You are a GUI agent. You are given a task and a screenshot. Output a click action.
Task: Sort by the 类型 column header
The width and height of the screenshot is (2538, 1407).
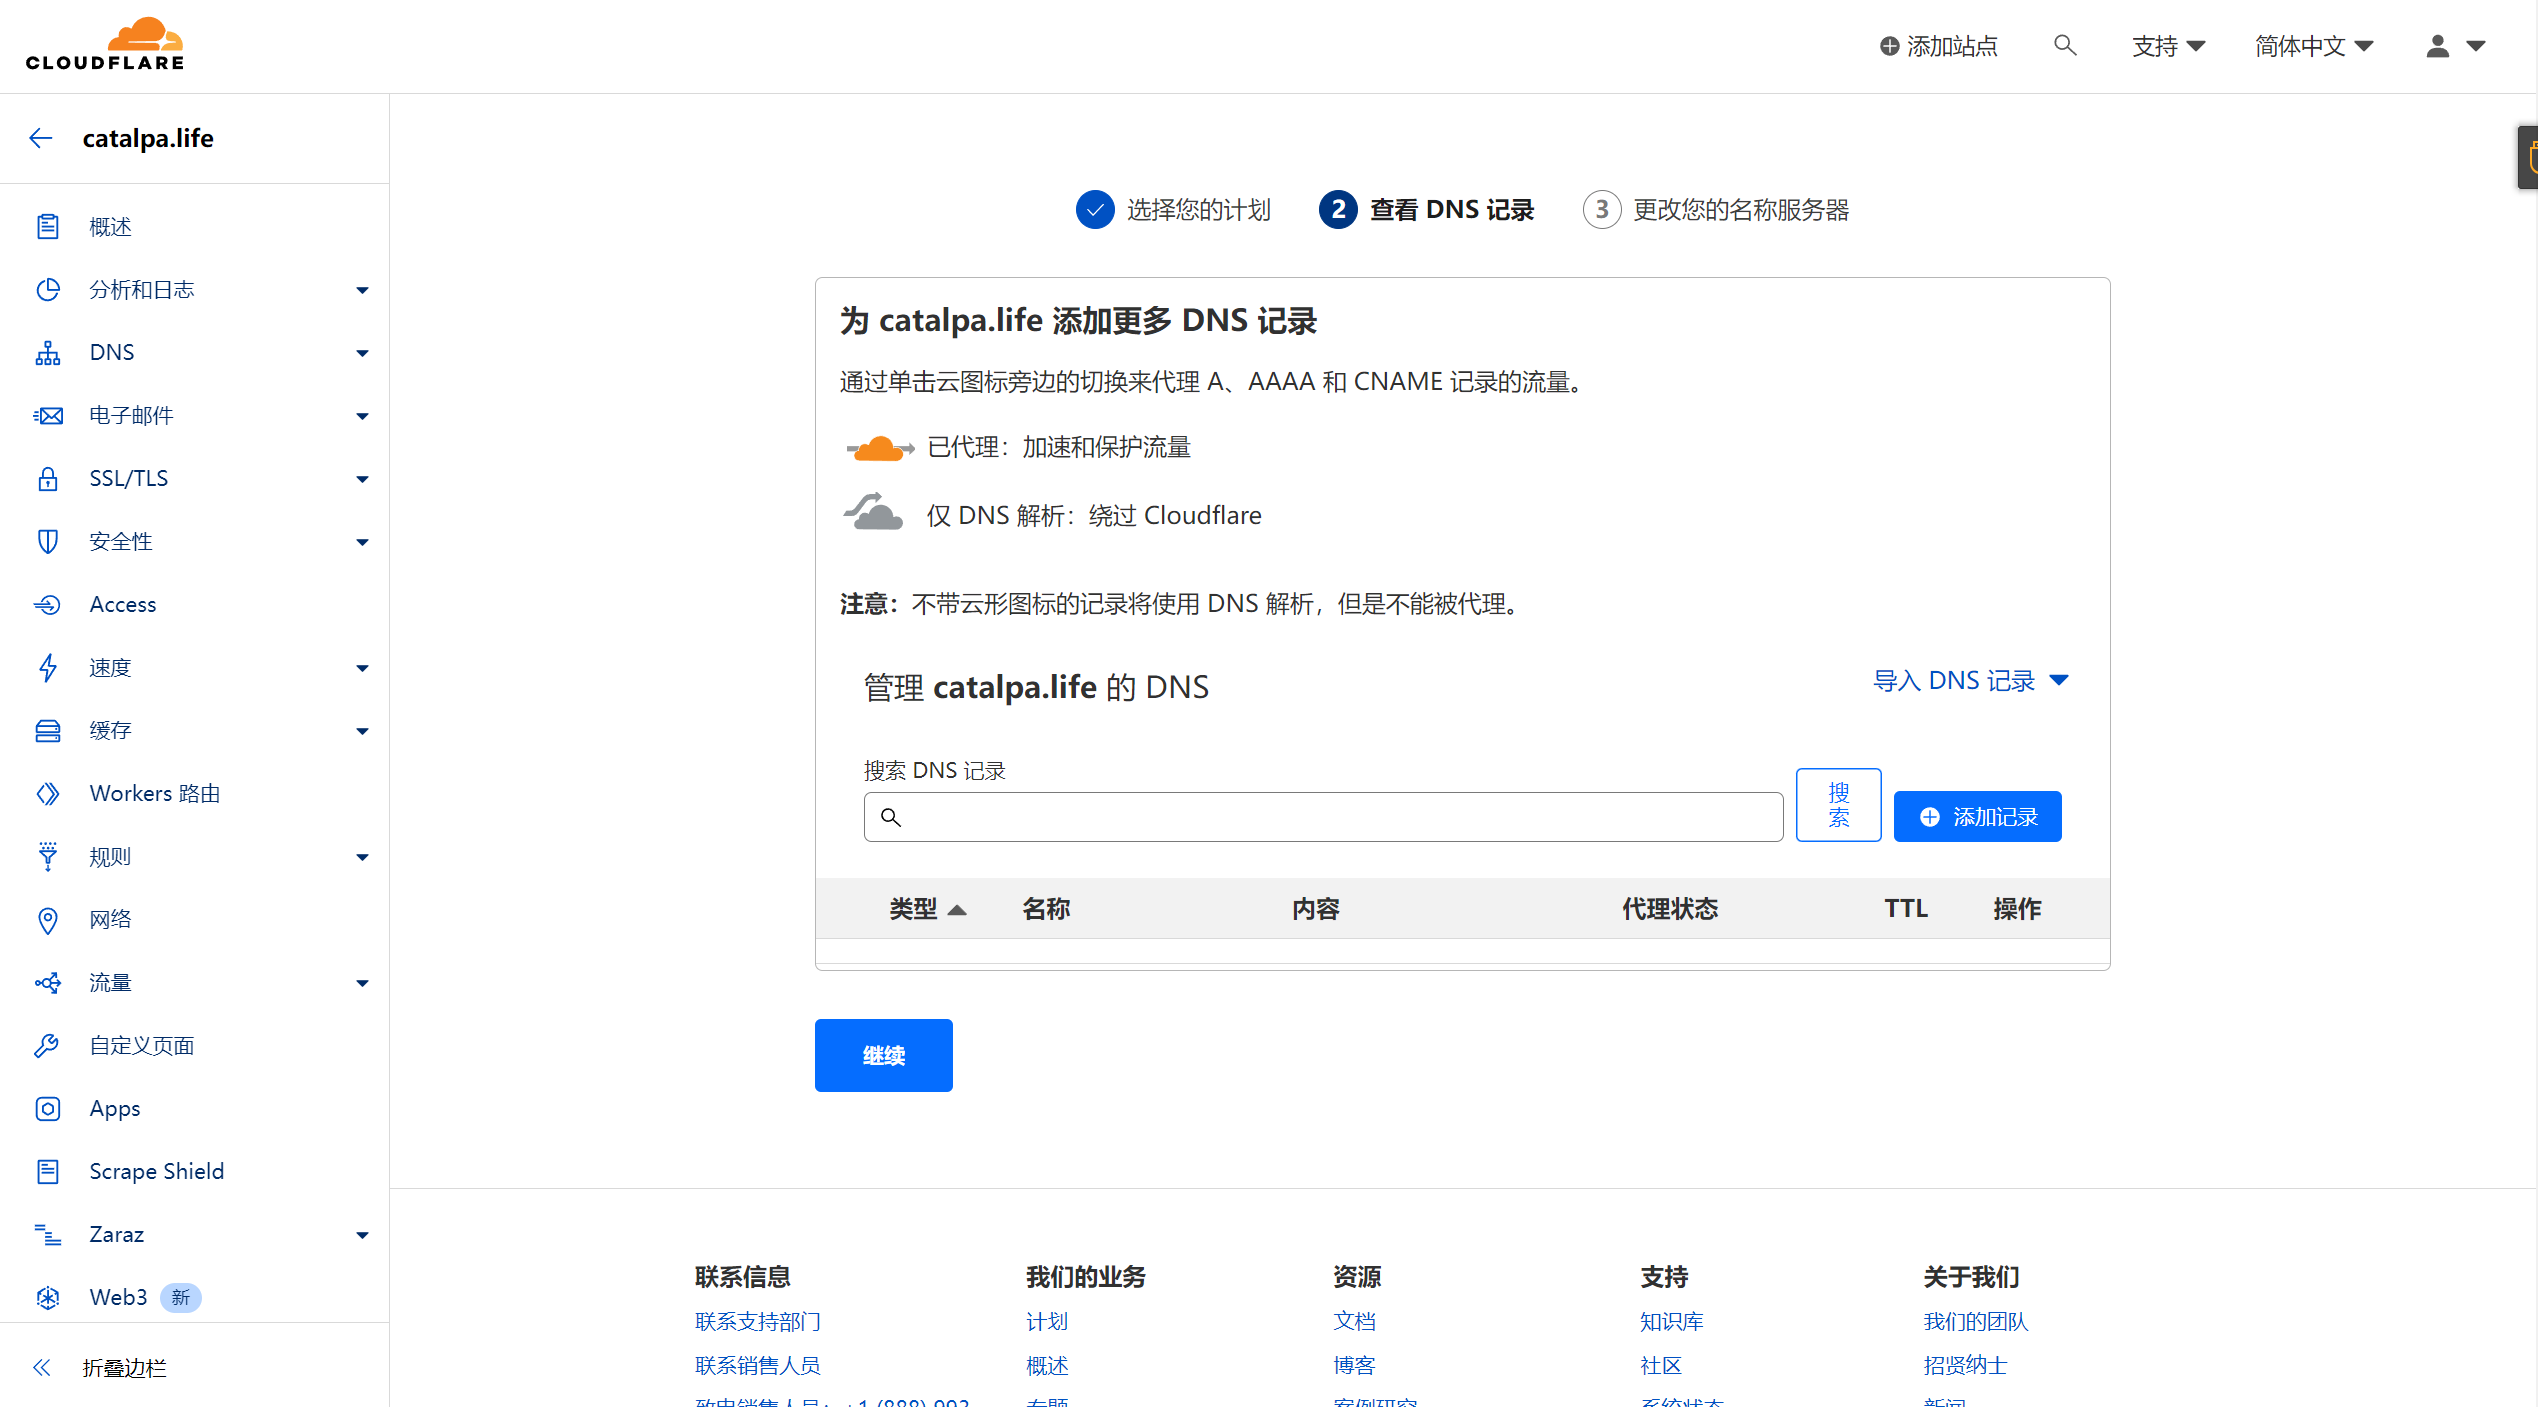tap(927, 909)
